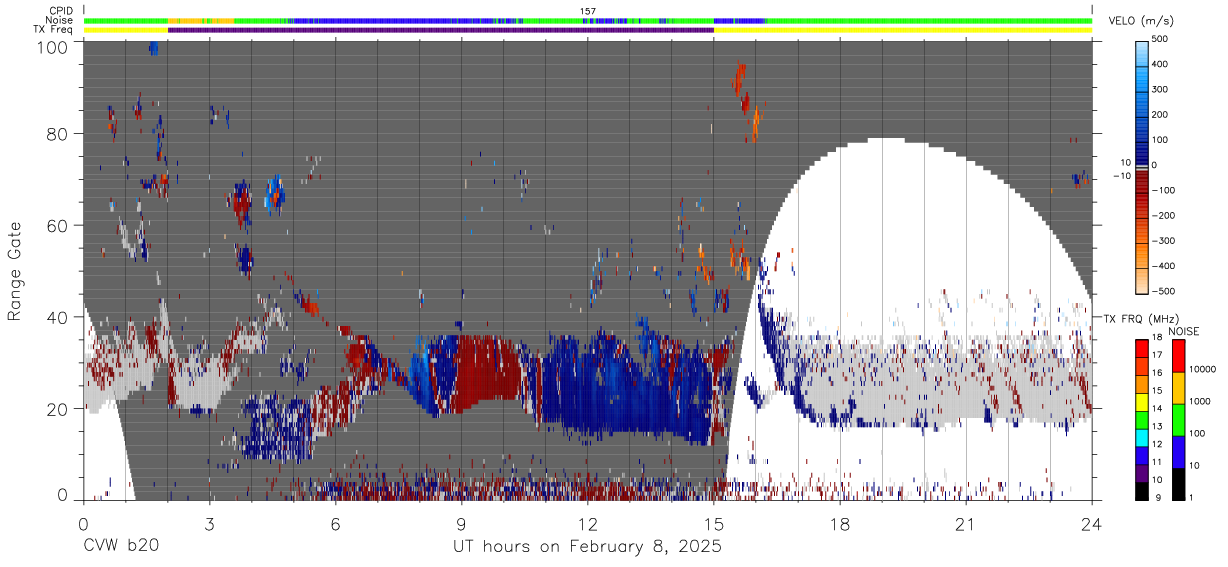Click the cyan 12-13 MHz TX frequency swatch
The width and height of the screenshot is (1228, 567).
[1142, 437]
